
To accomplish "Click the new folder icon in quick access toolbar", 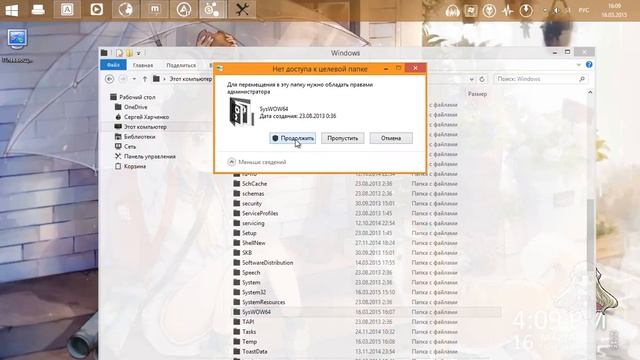I will 129,53.
